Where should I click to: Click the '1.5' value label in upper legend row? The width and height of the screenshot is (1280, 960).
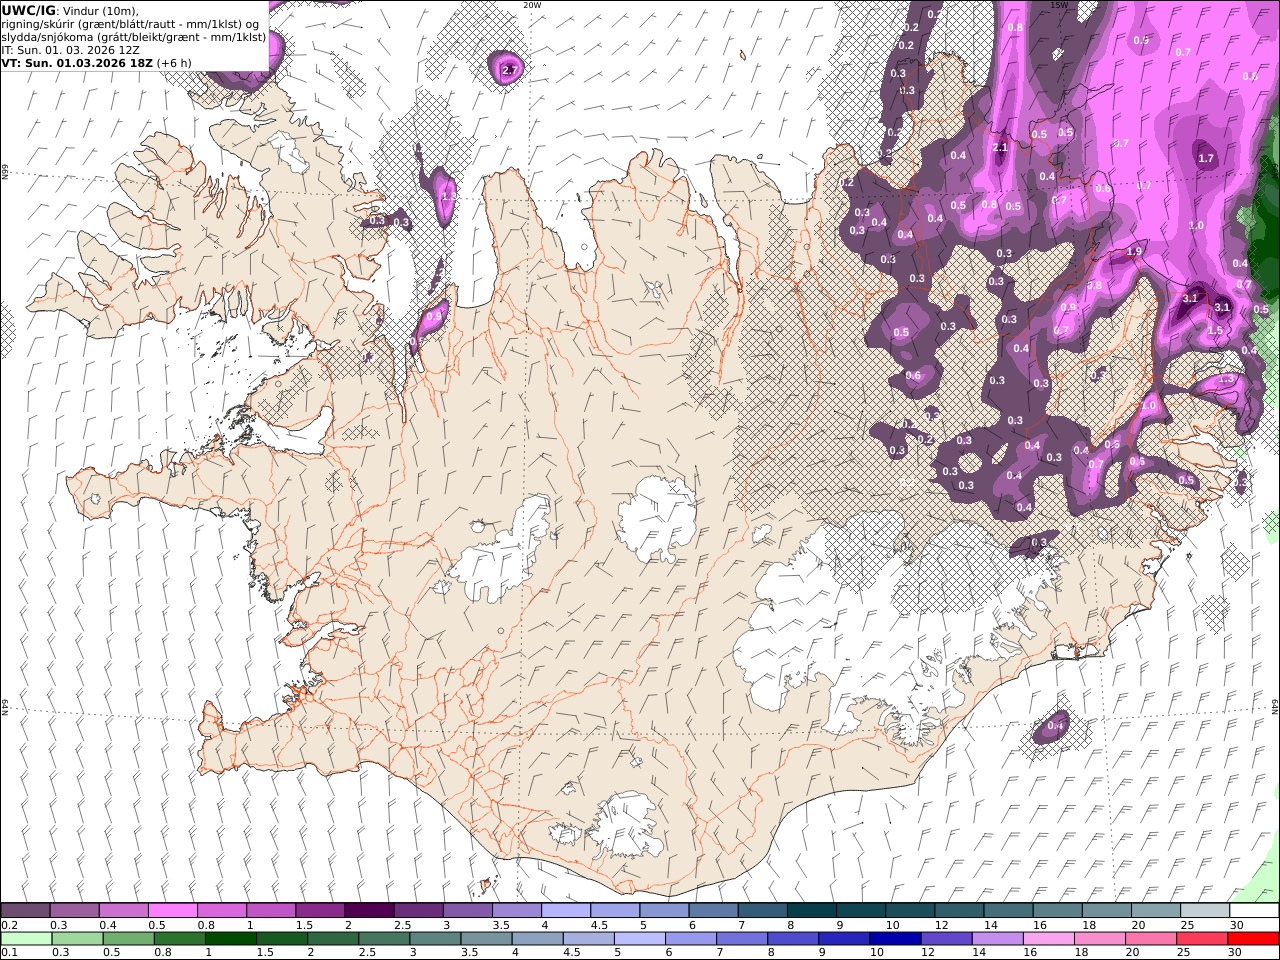pos(304,925)
